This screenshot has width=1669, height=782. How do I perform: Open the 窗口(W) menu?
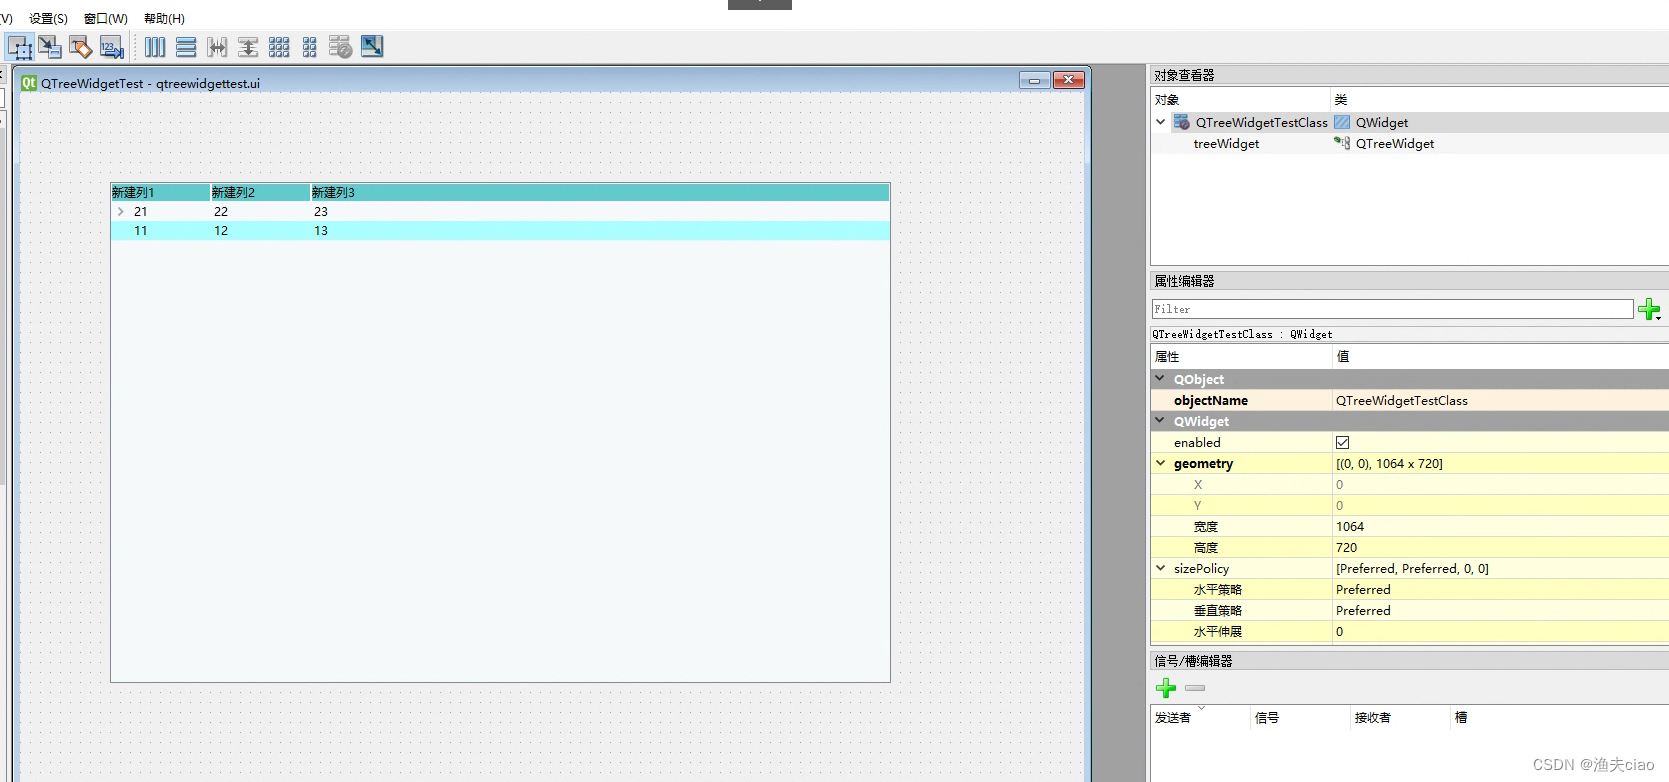tap(106, 18)
